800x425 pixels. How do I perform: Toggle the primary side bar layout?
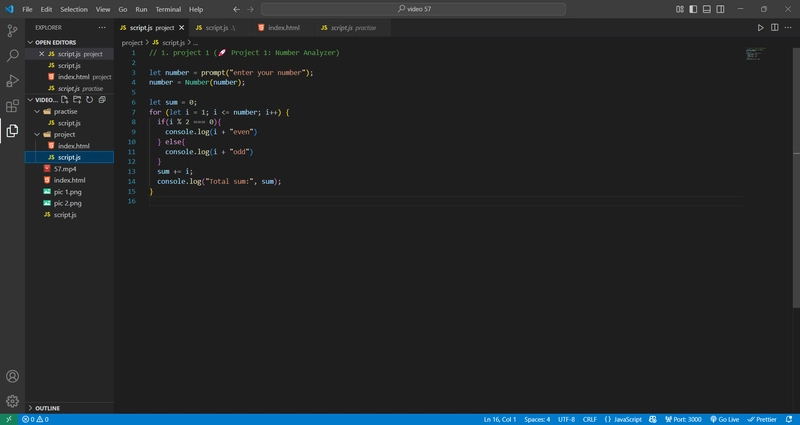click(693, 9)
